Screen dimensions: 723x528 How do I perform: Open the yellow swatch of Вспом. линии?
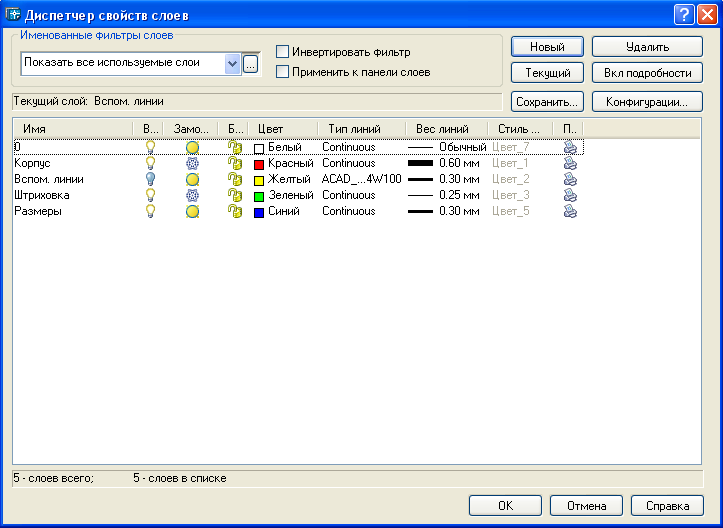click(x=259, y=180)
